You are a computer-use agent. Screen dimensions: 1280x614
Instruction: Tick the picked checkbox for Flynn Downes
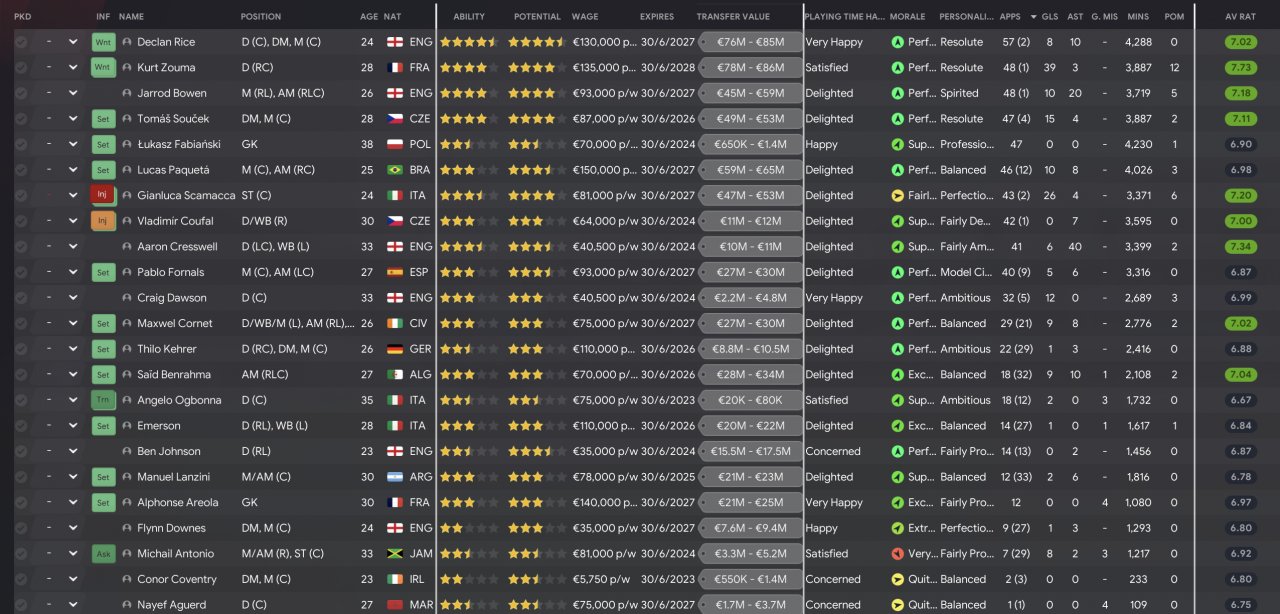(x=22, y=528)
